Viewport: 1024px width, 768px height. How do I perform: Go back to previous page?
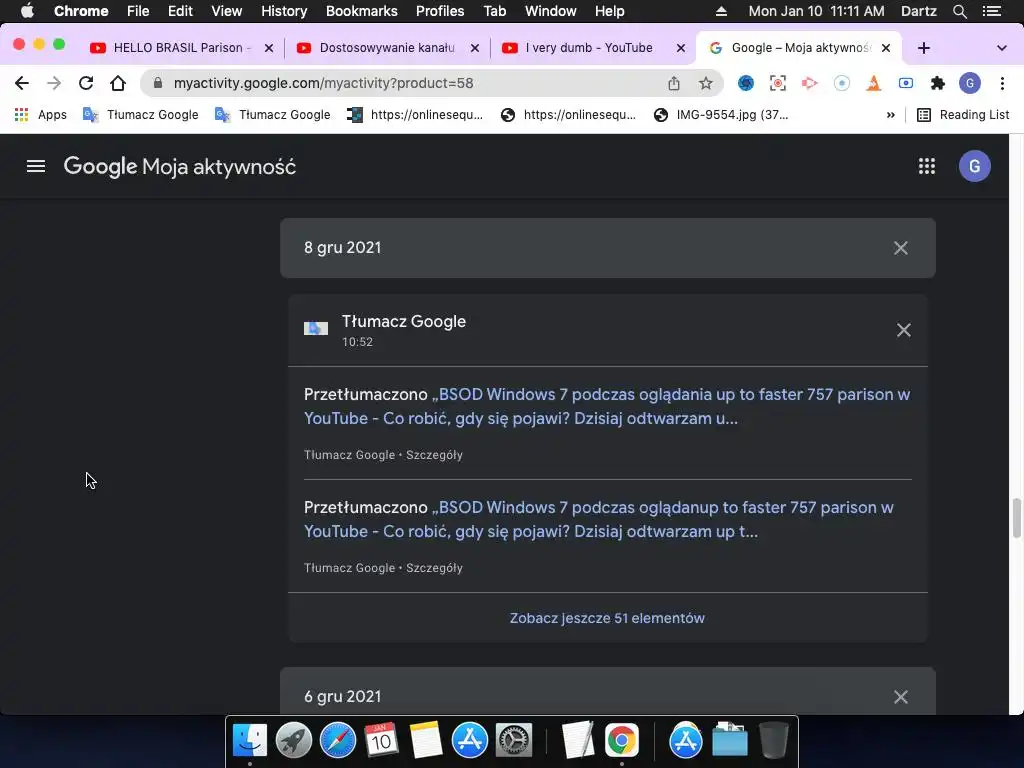point(22,83)
